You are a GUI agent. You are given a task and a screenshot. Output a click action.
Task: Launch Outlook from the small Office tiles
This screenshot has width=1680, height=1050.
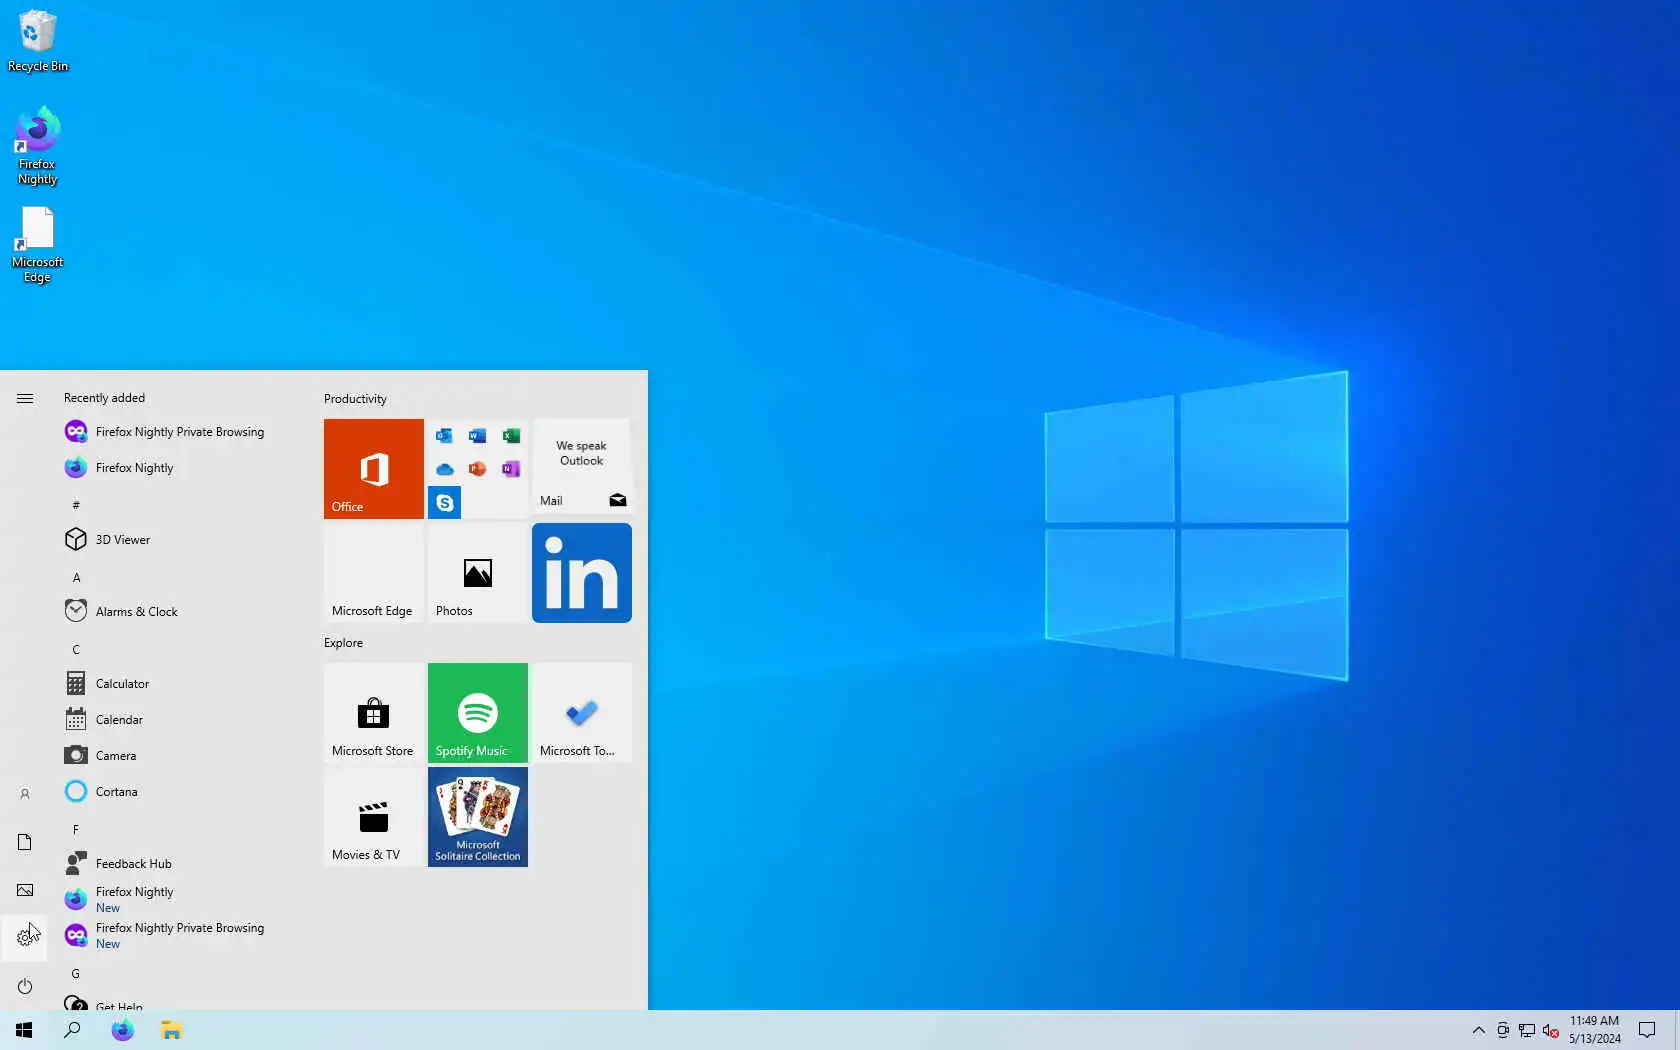[444, 436]
